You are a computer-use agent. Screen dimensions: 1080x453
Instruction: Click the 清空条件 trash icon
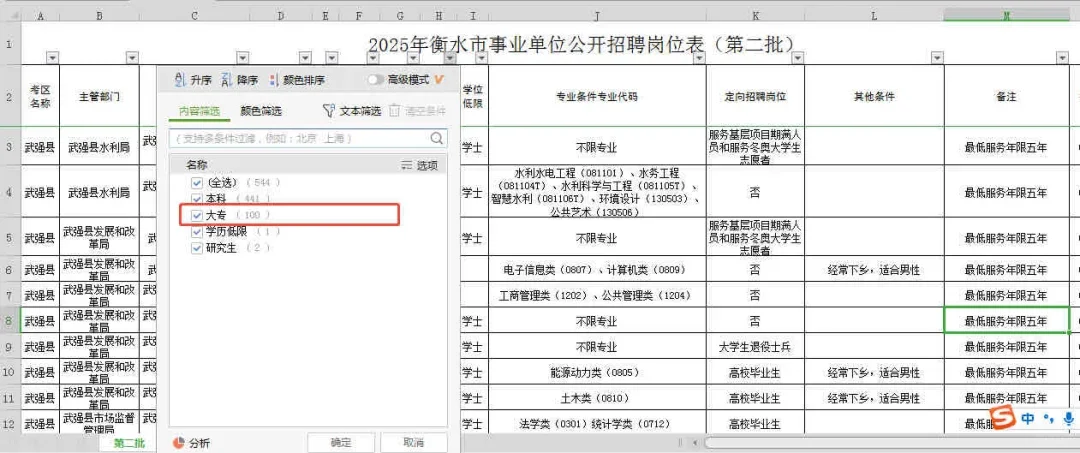(x=394, y=110)
